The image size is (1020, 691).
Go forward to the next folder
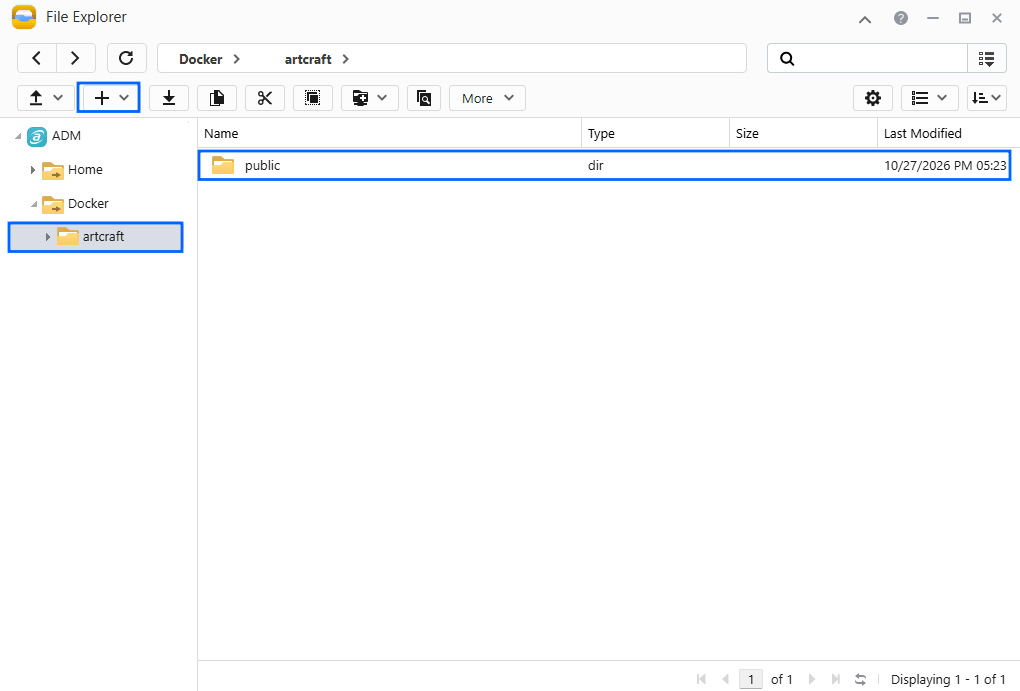click(75, 59)
